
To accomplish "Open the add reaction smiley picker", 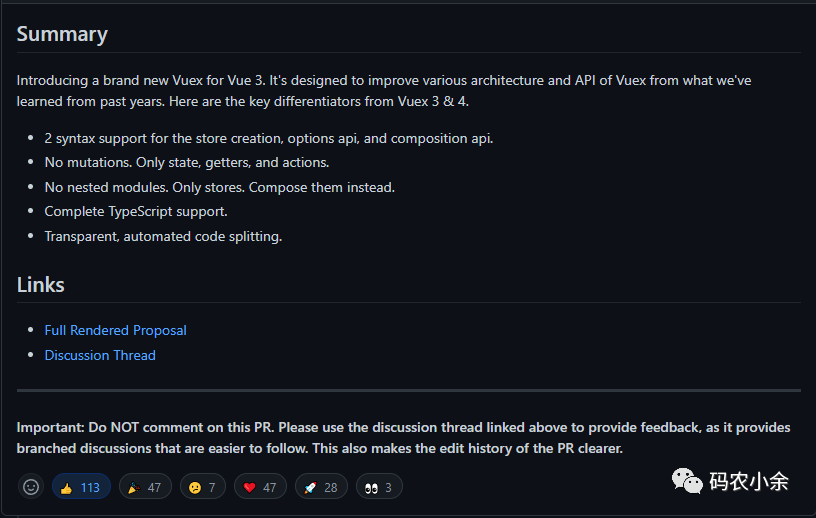I will [31, 487].
